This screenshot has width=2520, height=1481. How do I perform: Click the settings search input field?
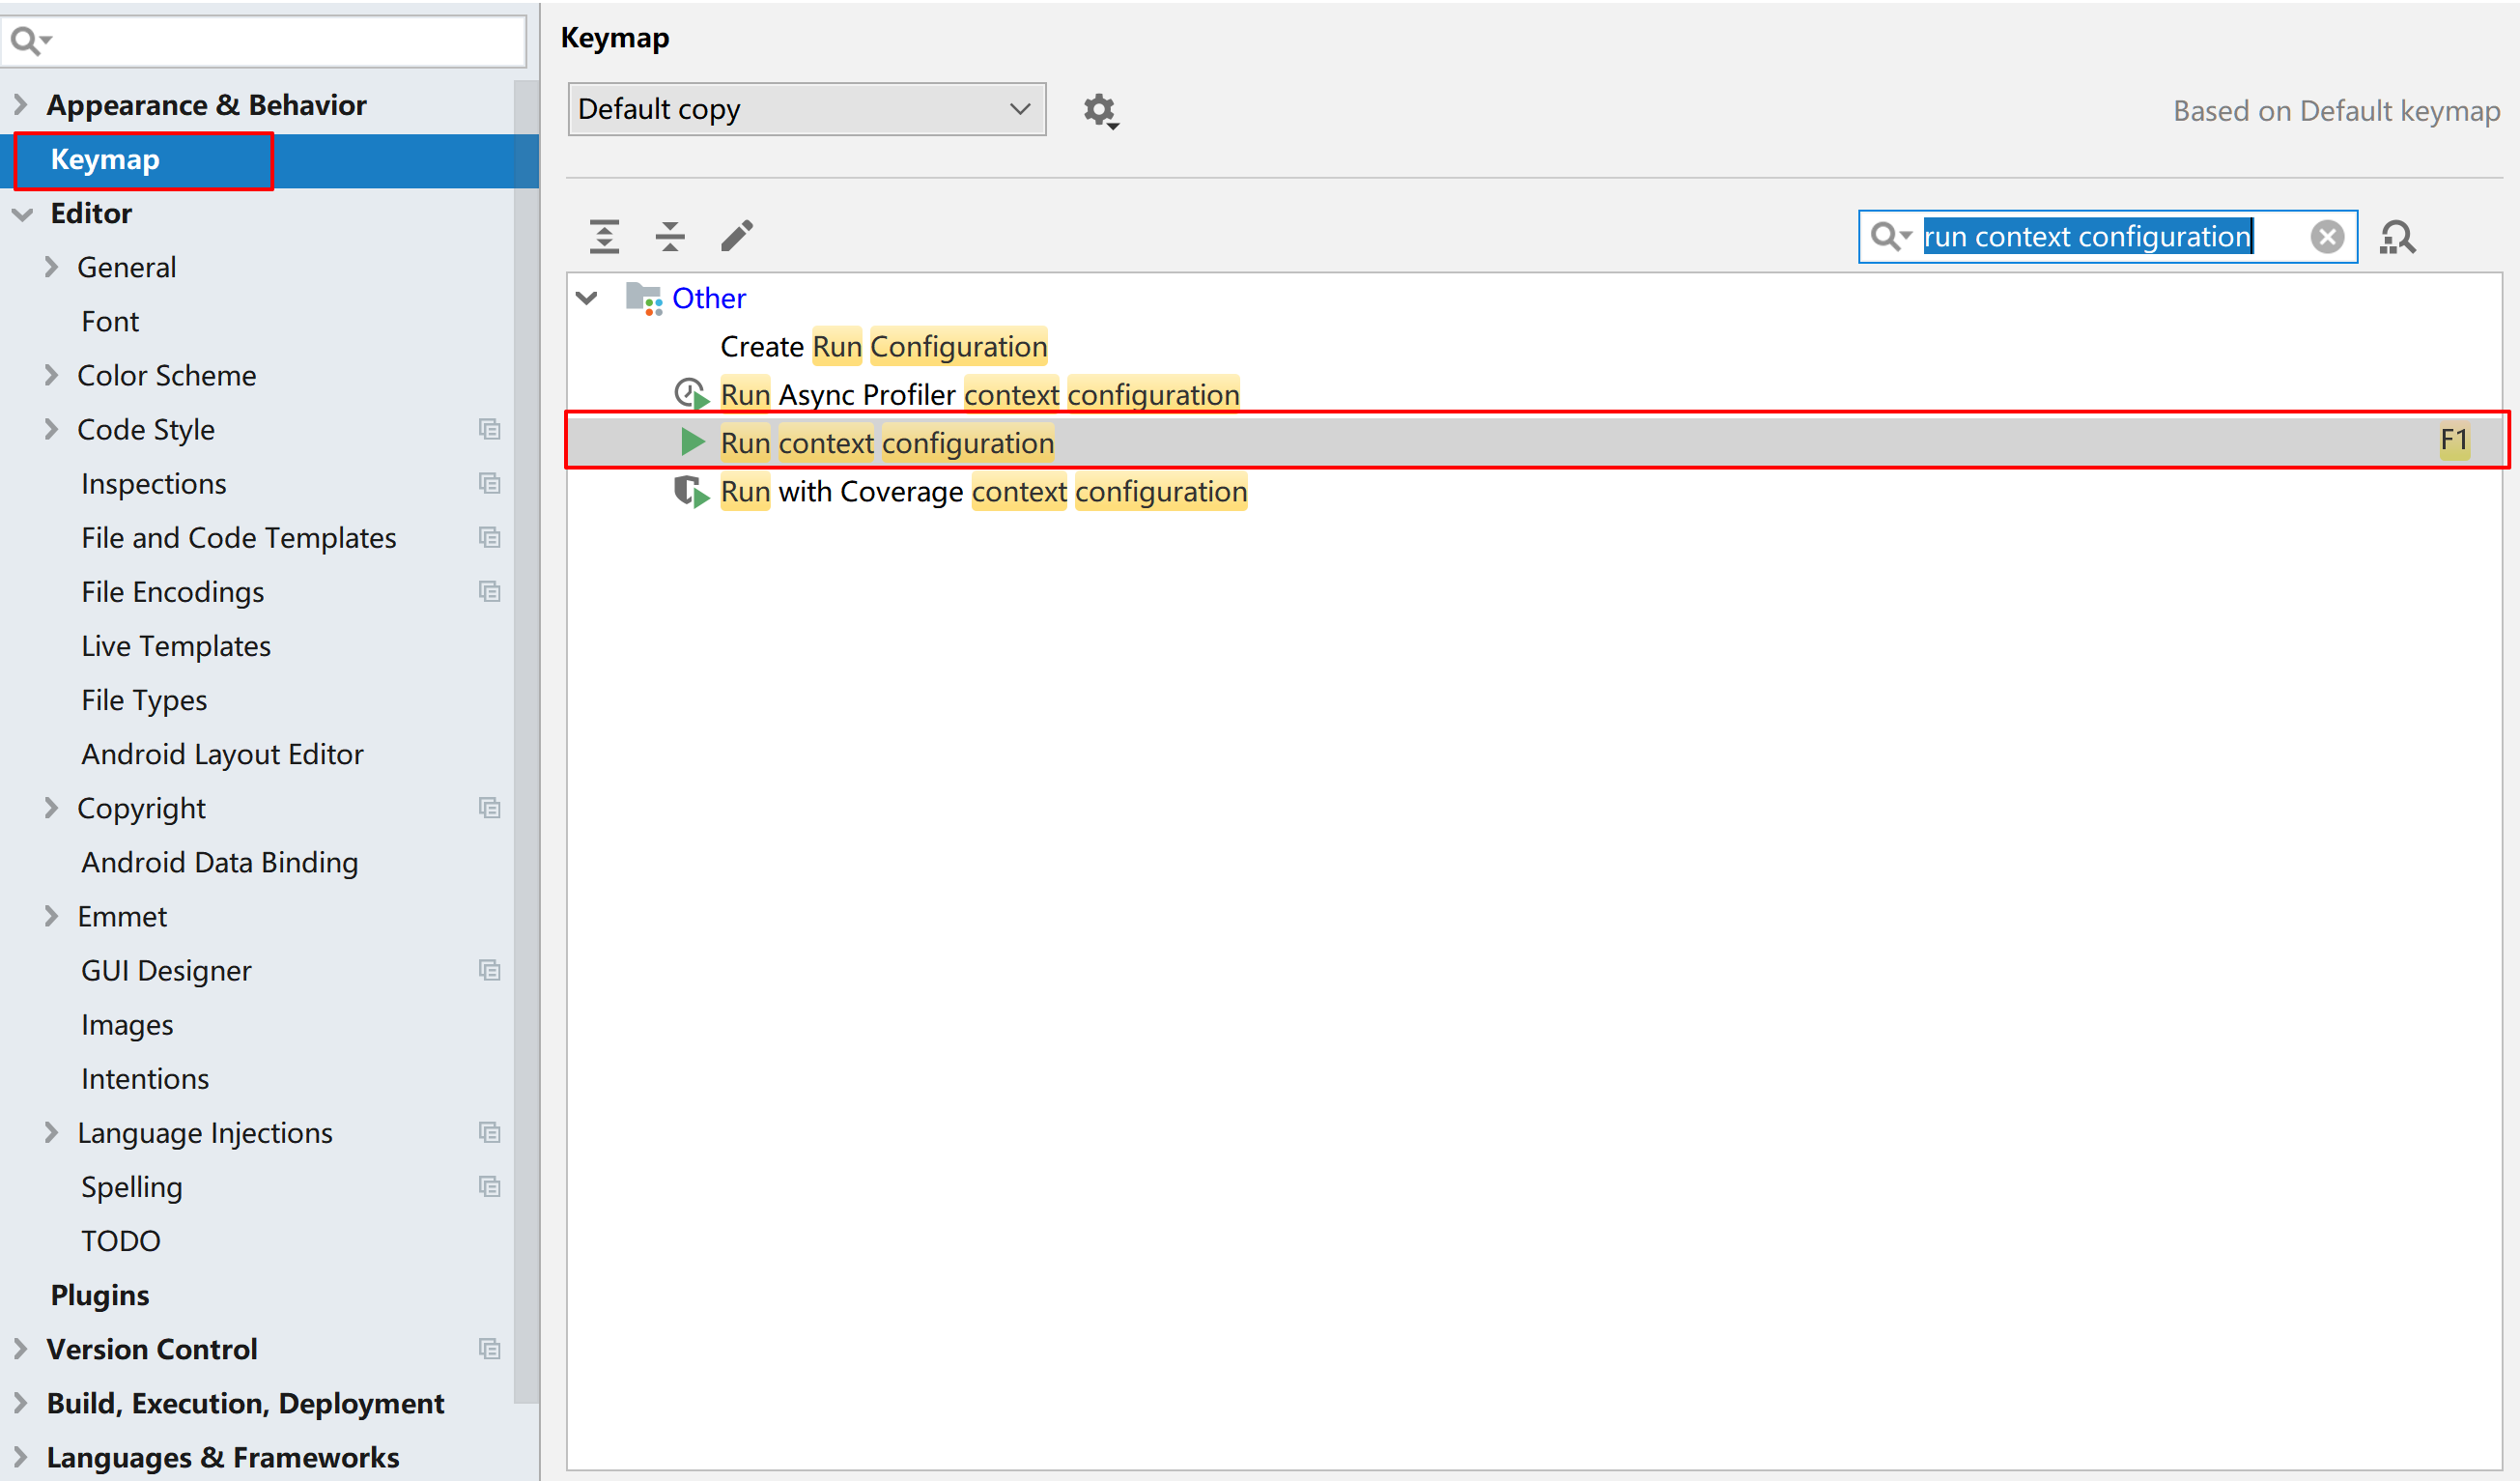click(x=280, y=41)
